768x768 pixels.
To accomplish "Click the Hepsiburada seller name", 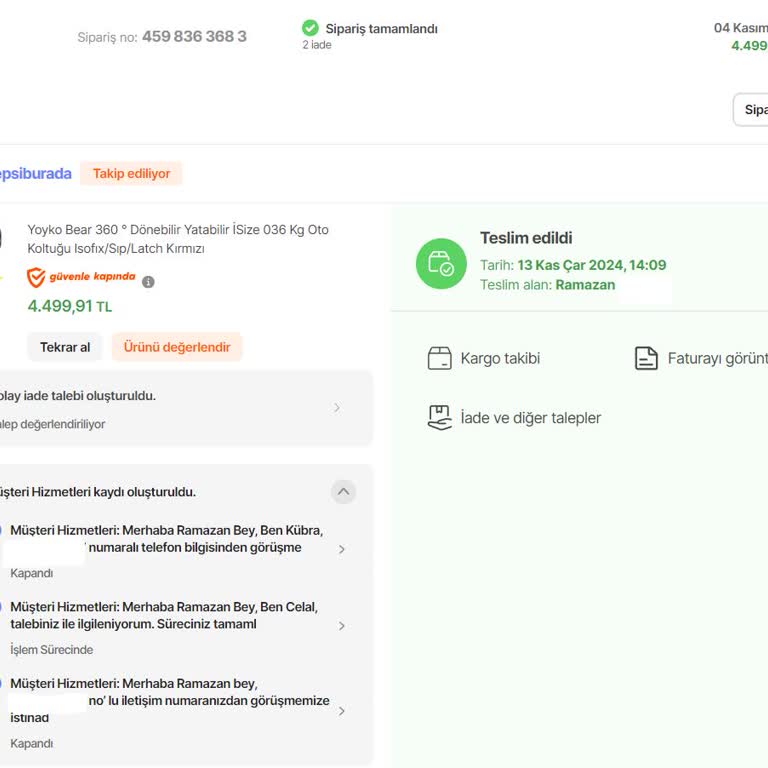I will [x=34, y=174].
